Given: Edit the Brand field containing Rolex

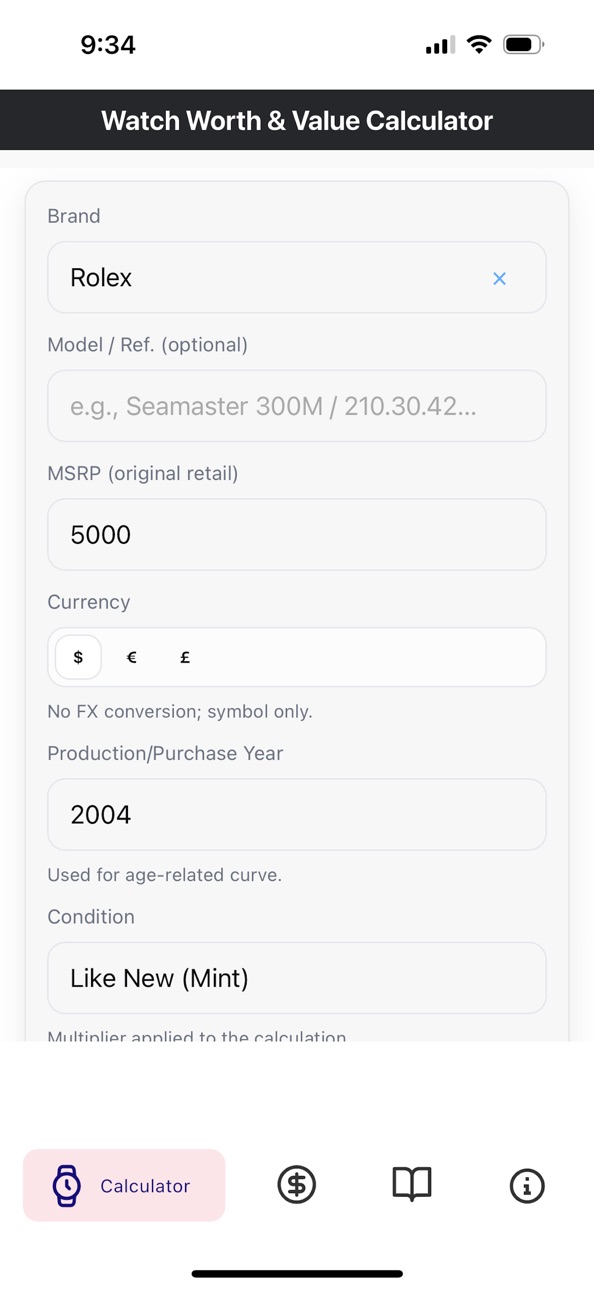Looking at the screenshot, I should [297, 277].
